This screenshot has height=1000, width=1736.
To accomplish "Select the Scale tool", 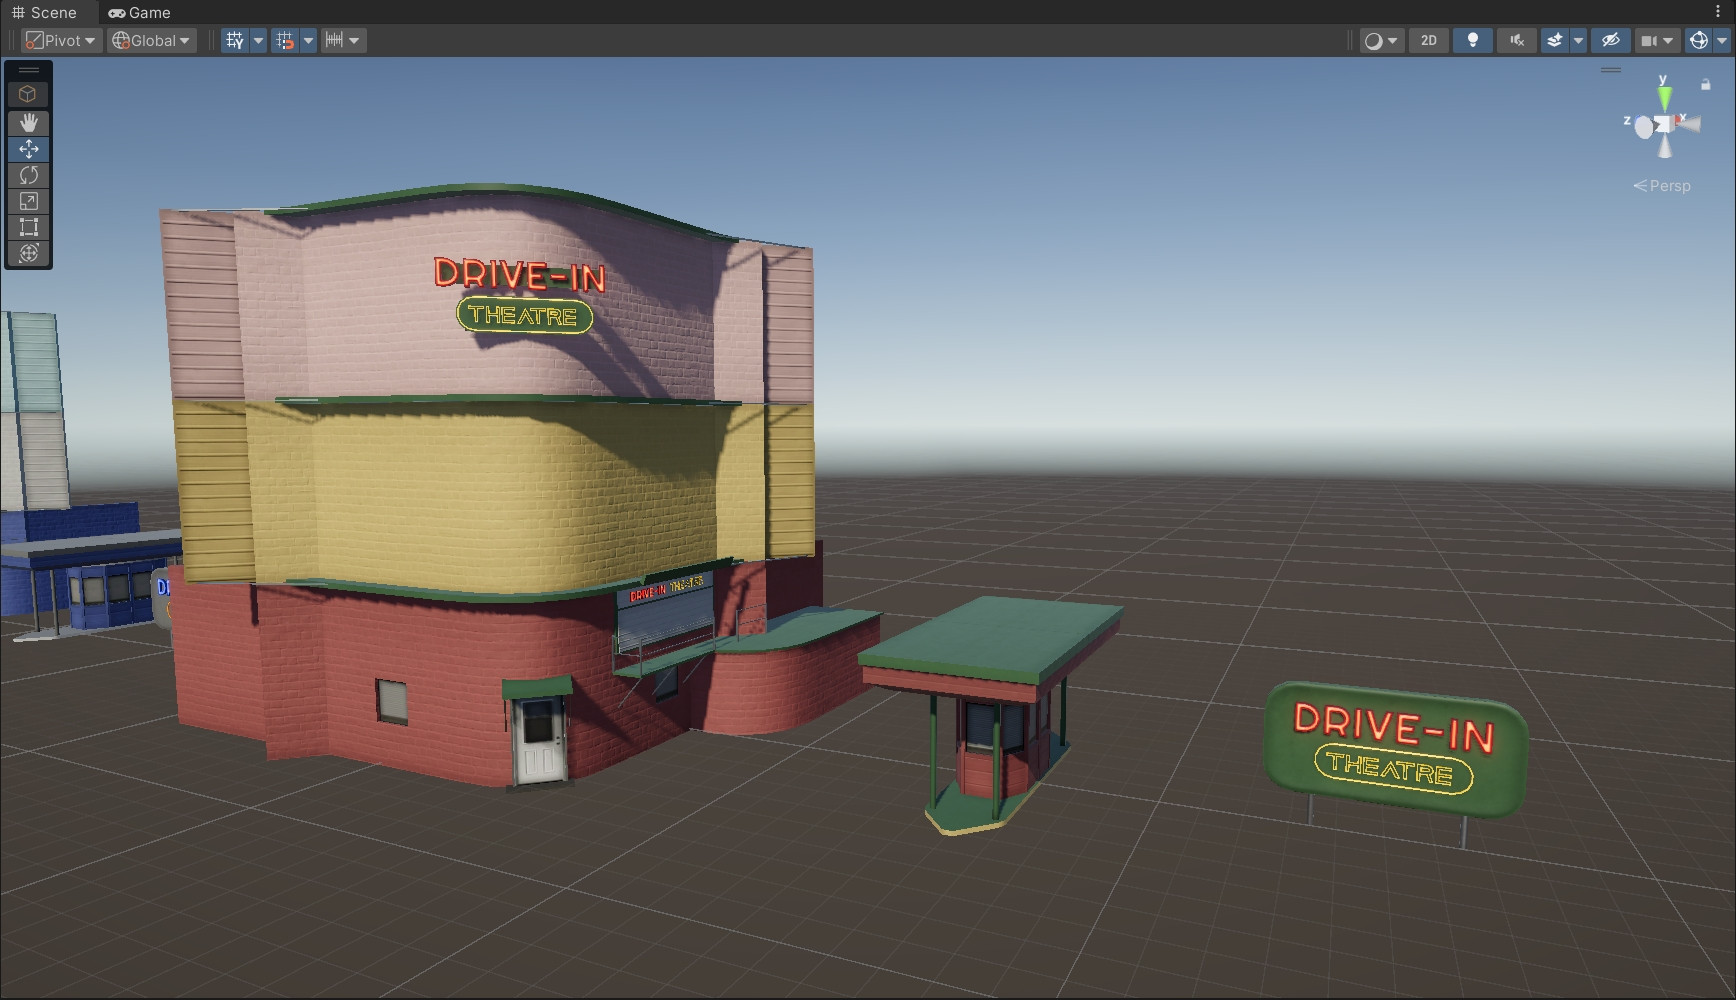I will click(28, 201).
